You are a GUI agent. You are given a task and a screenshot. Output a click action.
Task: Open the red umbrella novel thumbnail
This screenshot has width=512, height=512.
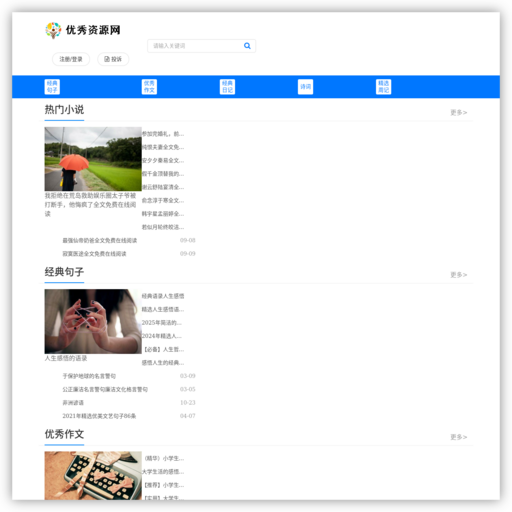[x=93, y=159]
